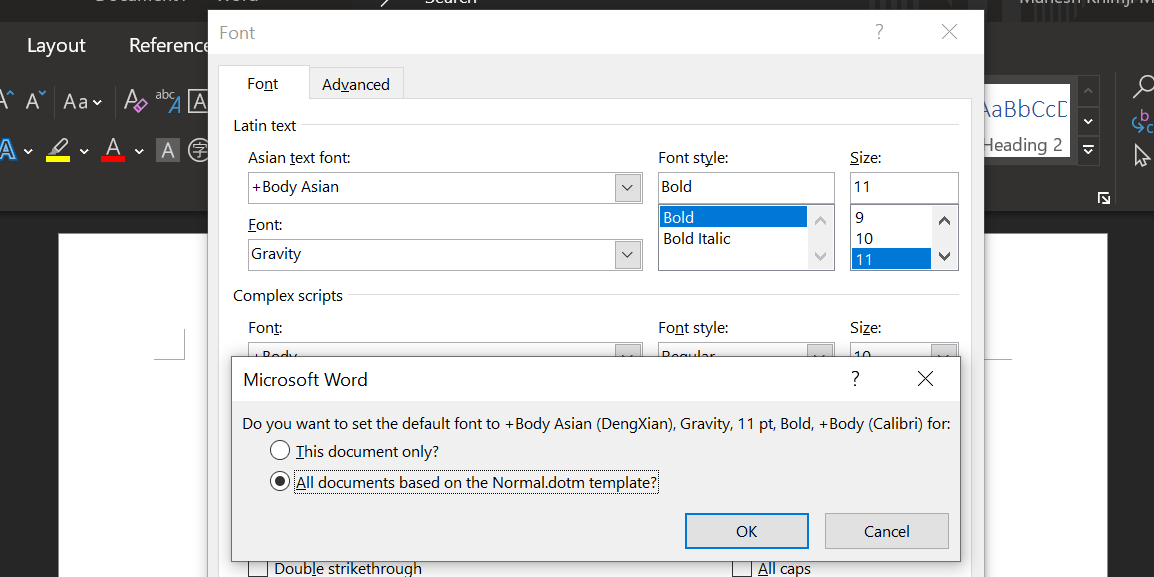
Task: Select 'All documents based on Normal.dotm' option
Action: pos(281,481)
